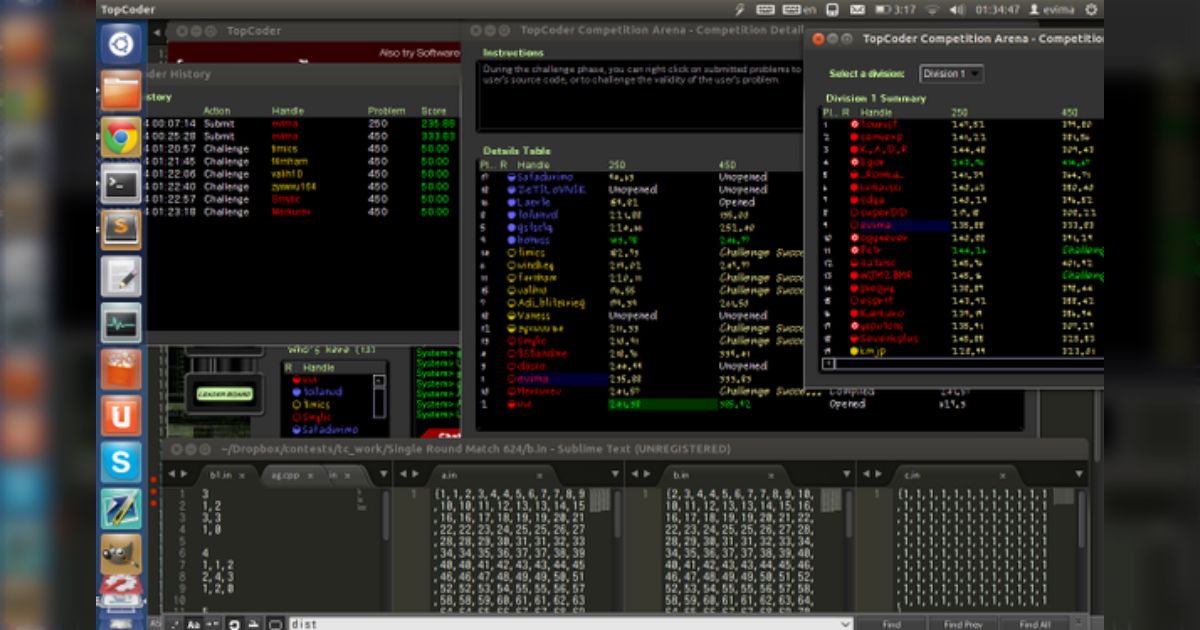Toggle highlight matches option in find bar

click(x=275, y=624)
